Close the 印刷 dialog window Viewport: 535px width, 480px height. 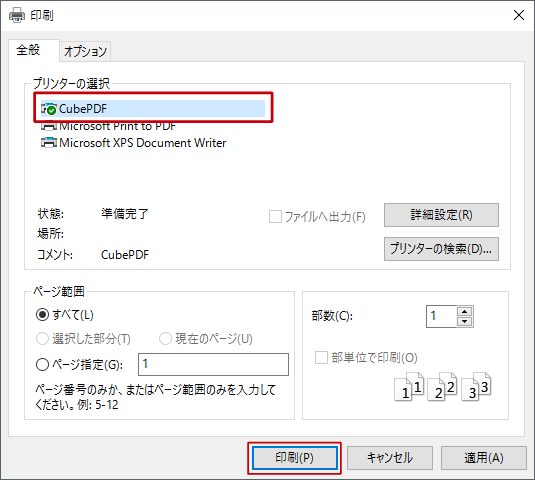pyautogui.click(x=519, y=15)
